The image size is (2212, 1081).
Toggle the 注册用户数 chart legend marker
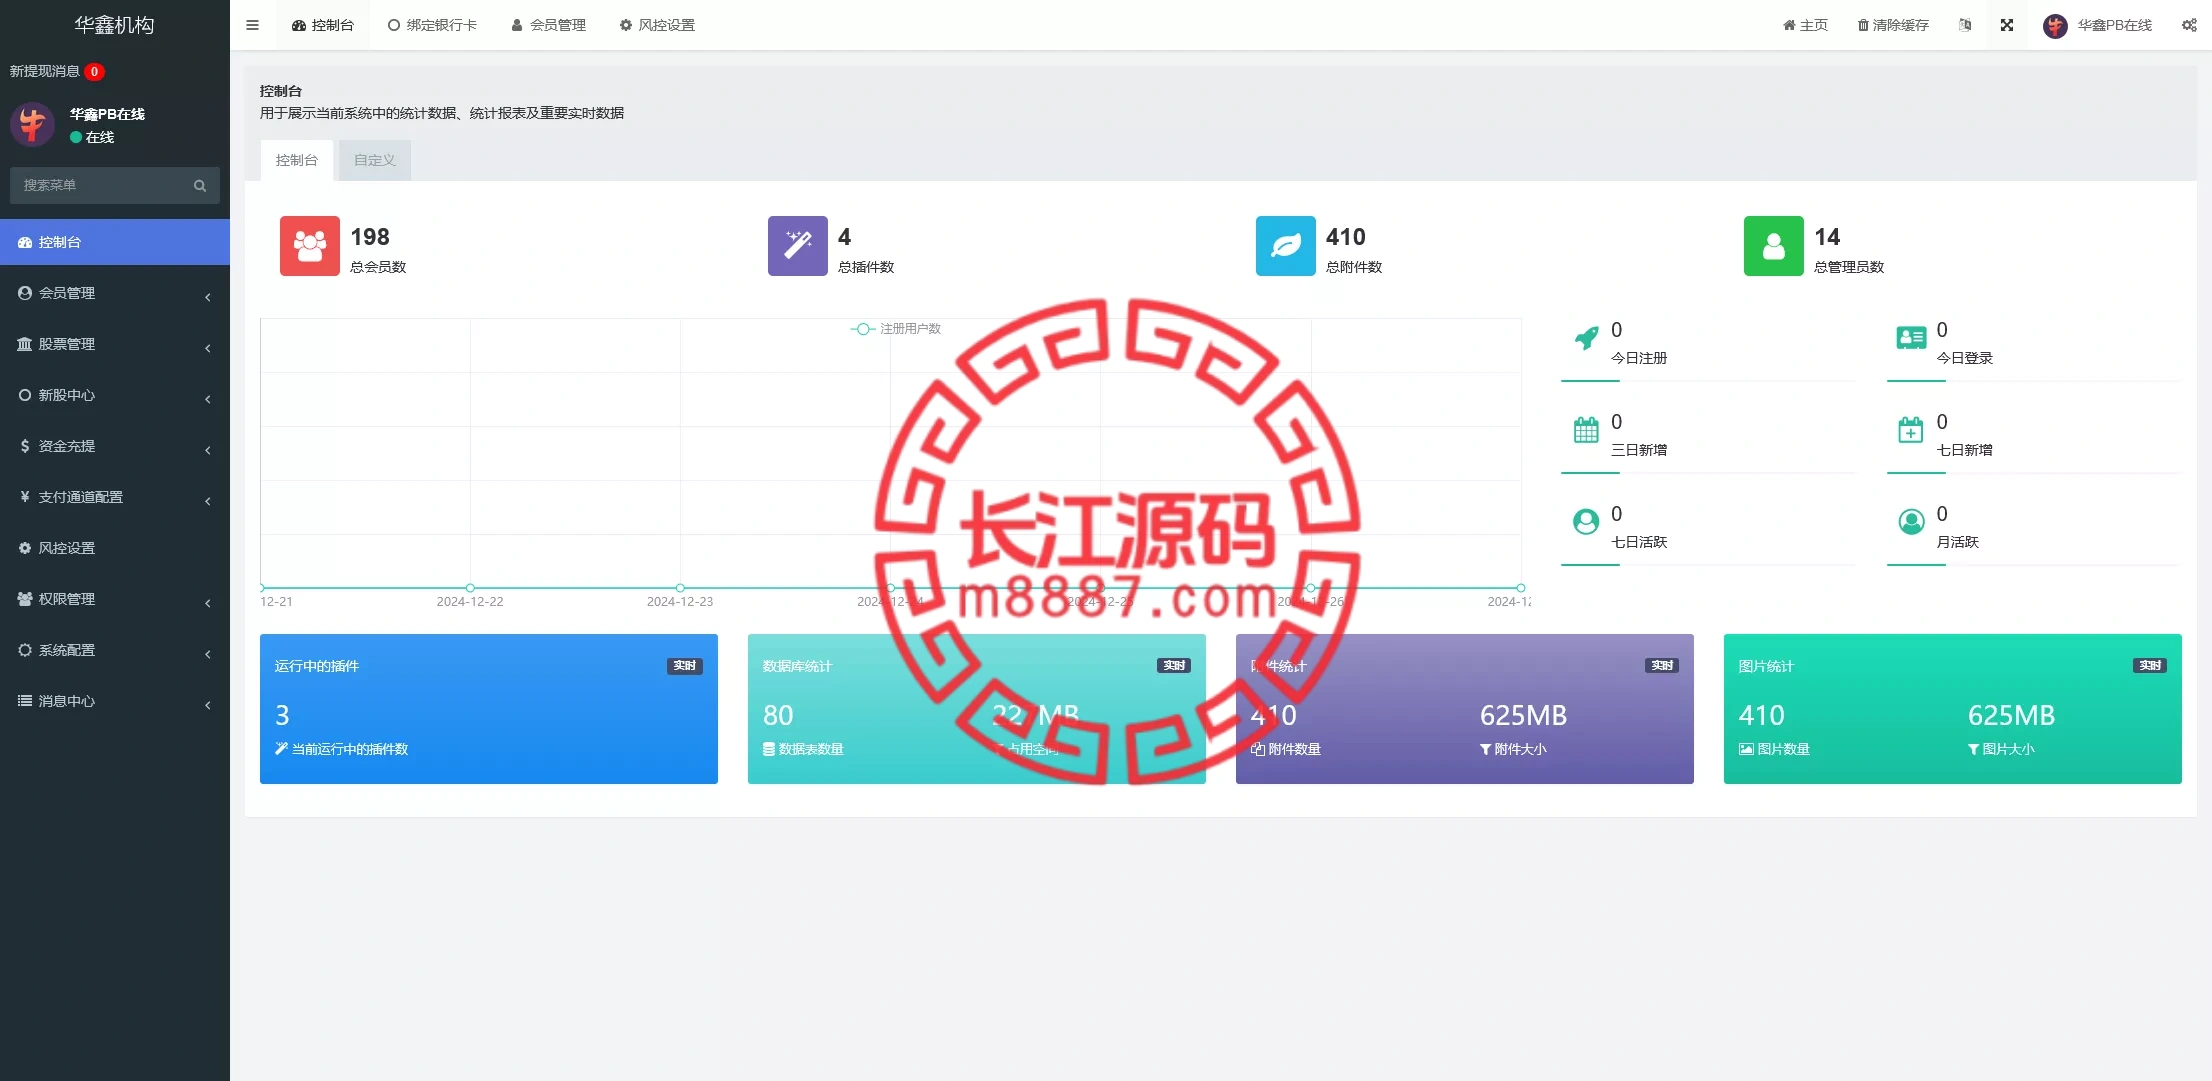[863, 329]
